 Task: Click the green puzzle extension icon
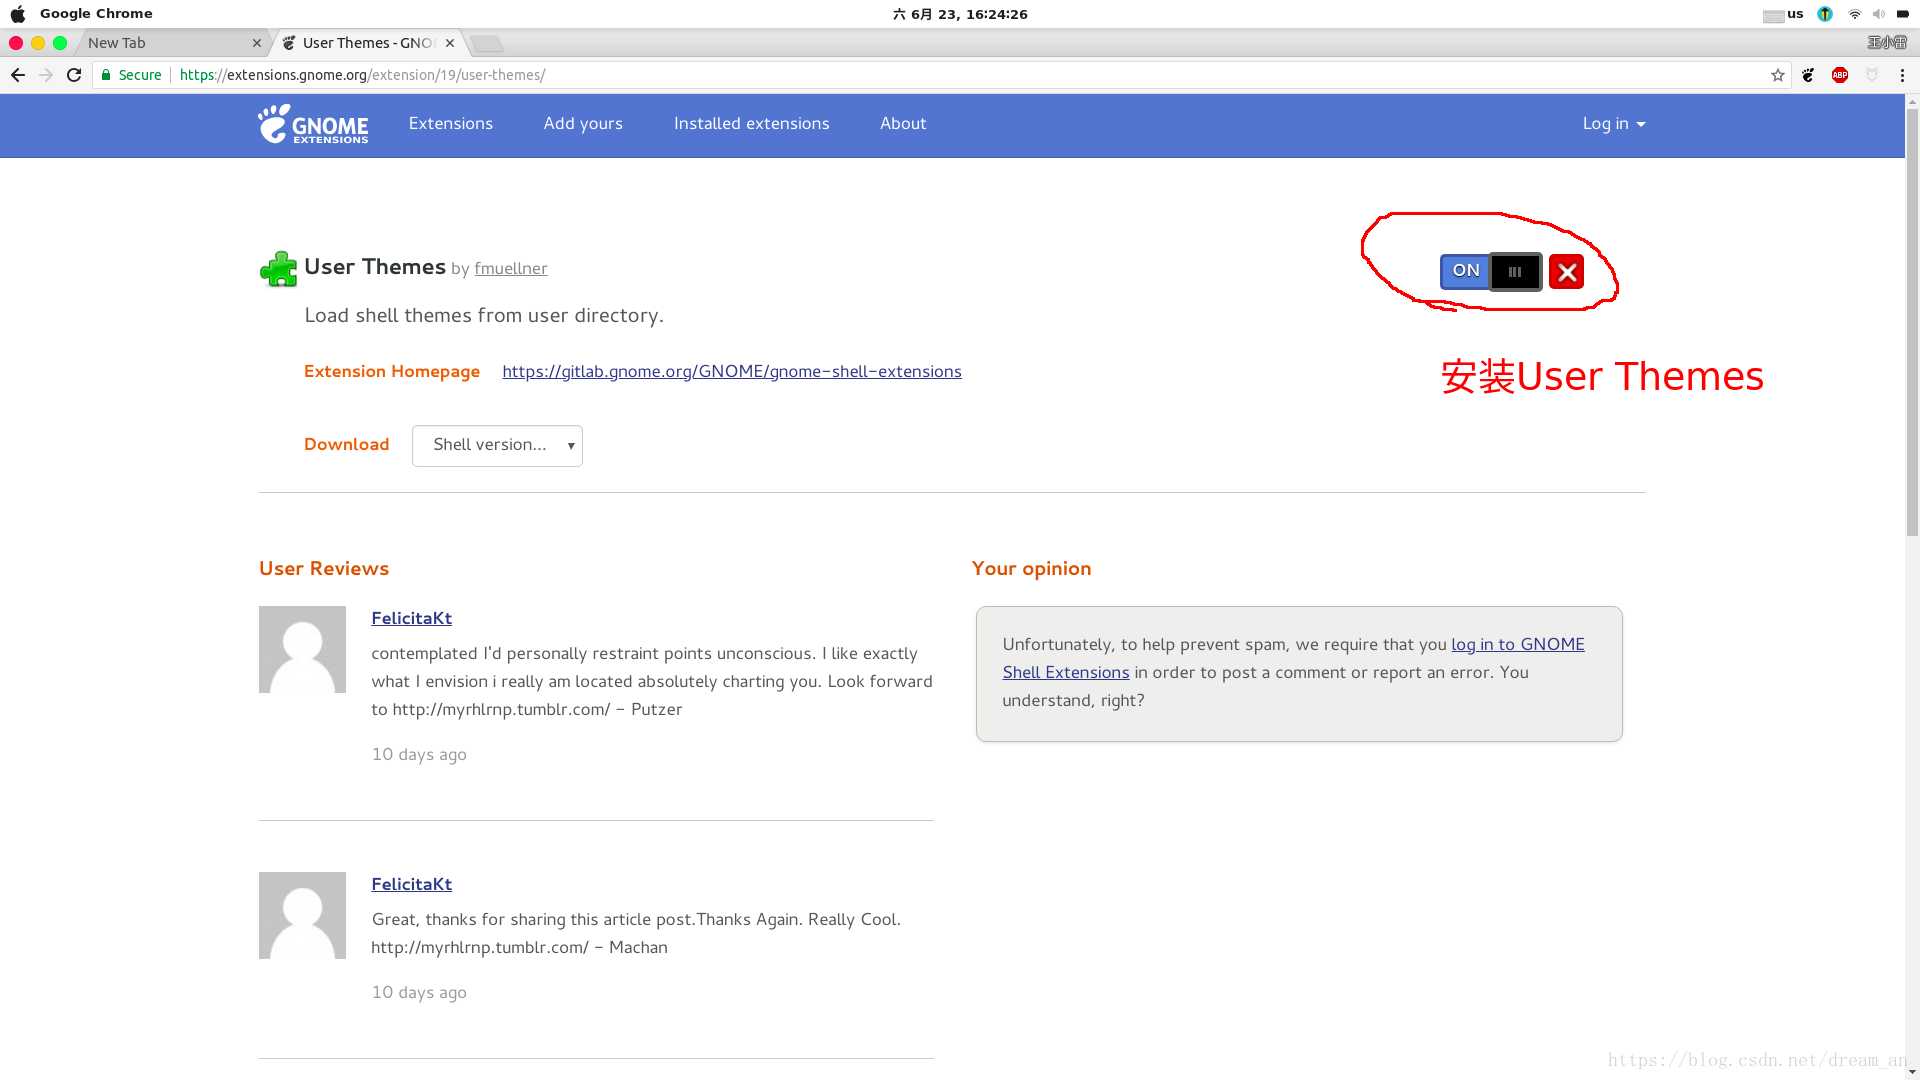coord(278,269)
